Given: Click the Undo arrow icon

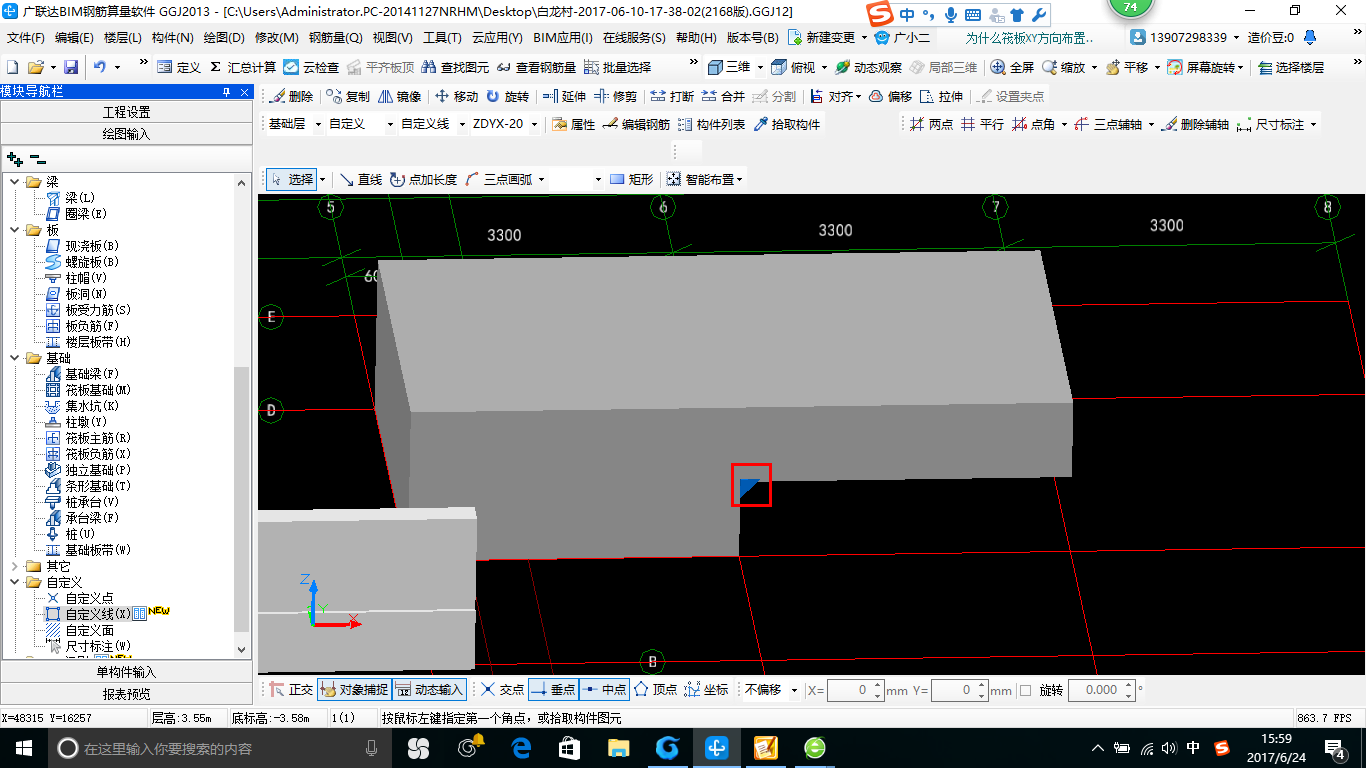Looking at the screenshot, I should [100, 67].
